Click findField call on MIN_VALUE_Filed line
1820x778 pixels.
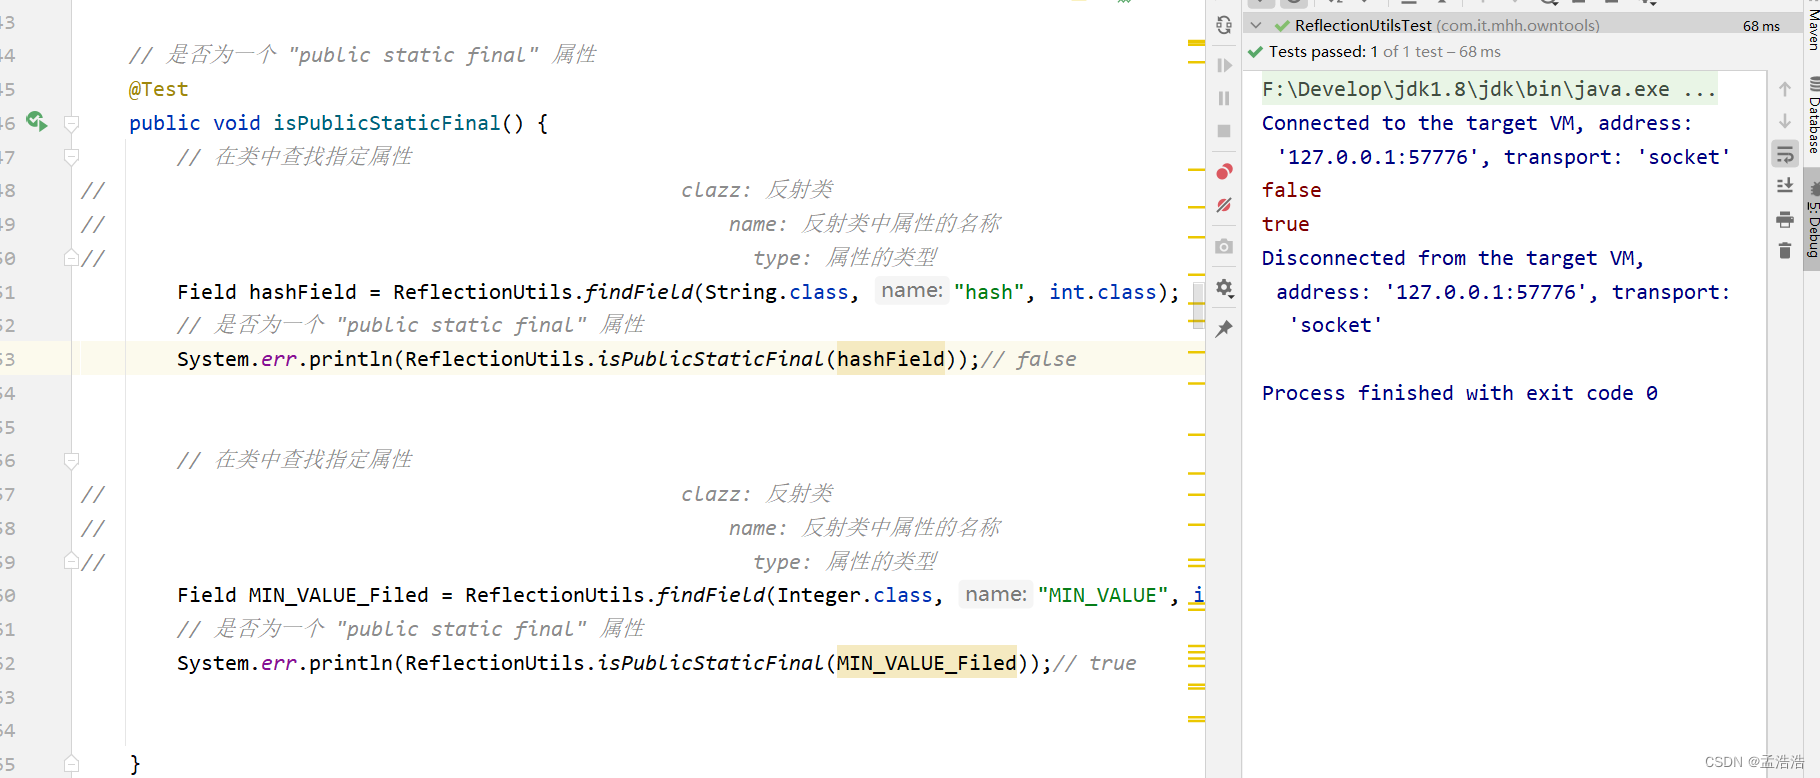tap(710, 595)
